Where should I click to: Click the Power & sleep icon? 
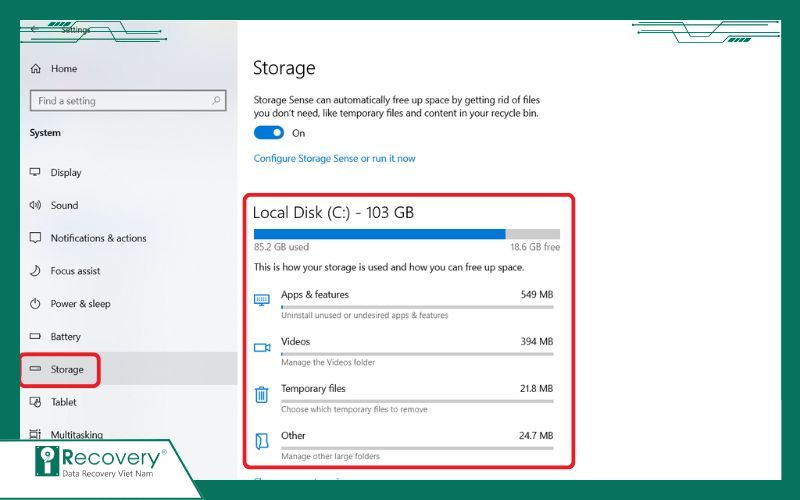tap(36, 304)
